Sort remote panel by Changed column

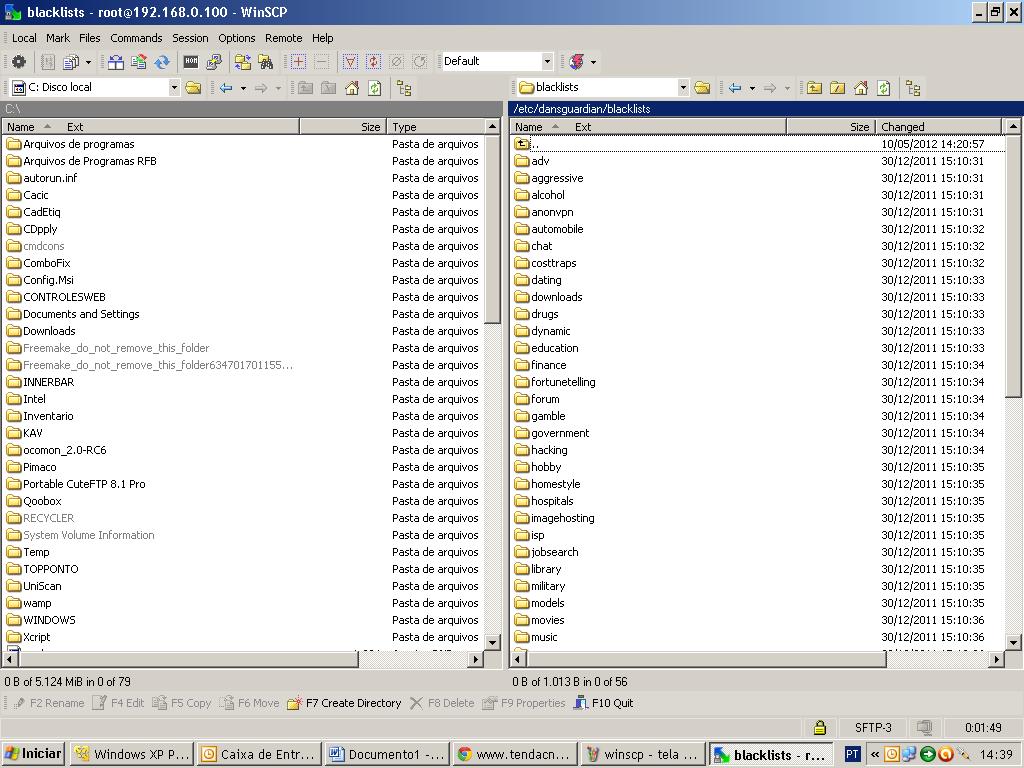pos(938,127)
